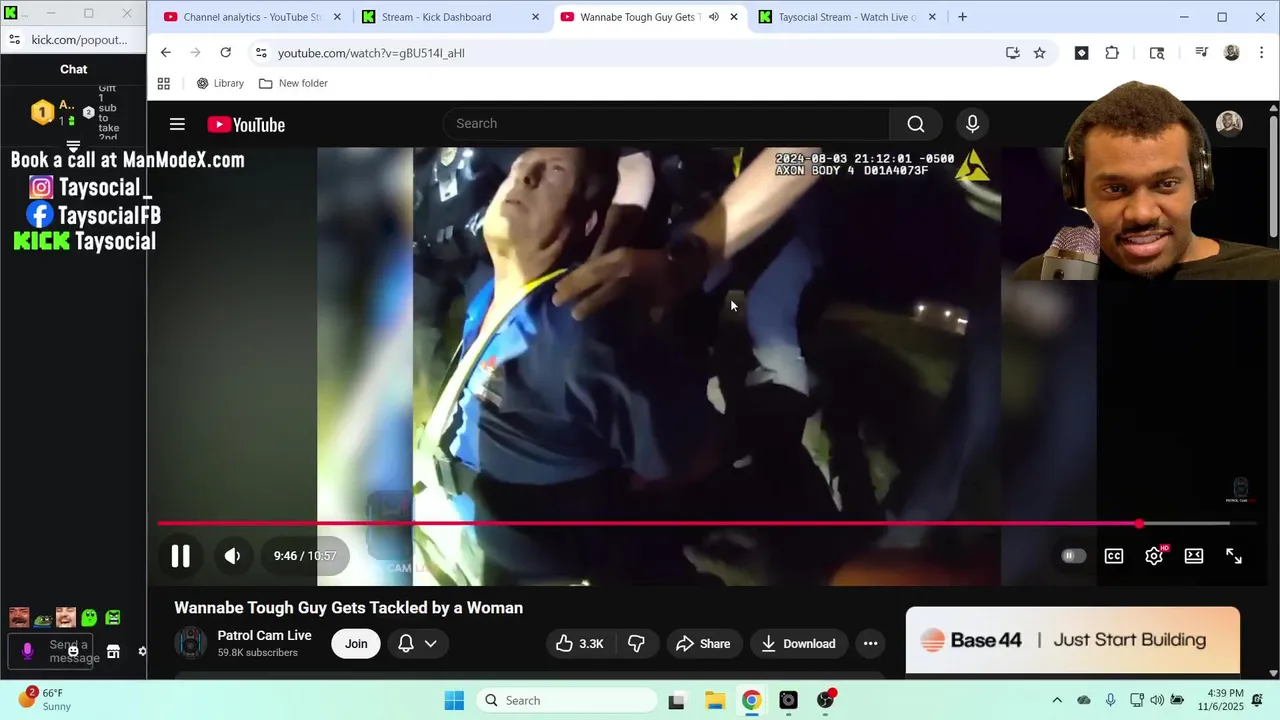Open the Patrol Cam Live channel name
Screen dimensions: 1280x720
pyautogui.click(x=264, y=635)
